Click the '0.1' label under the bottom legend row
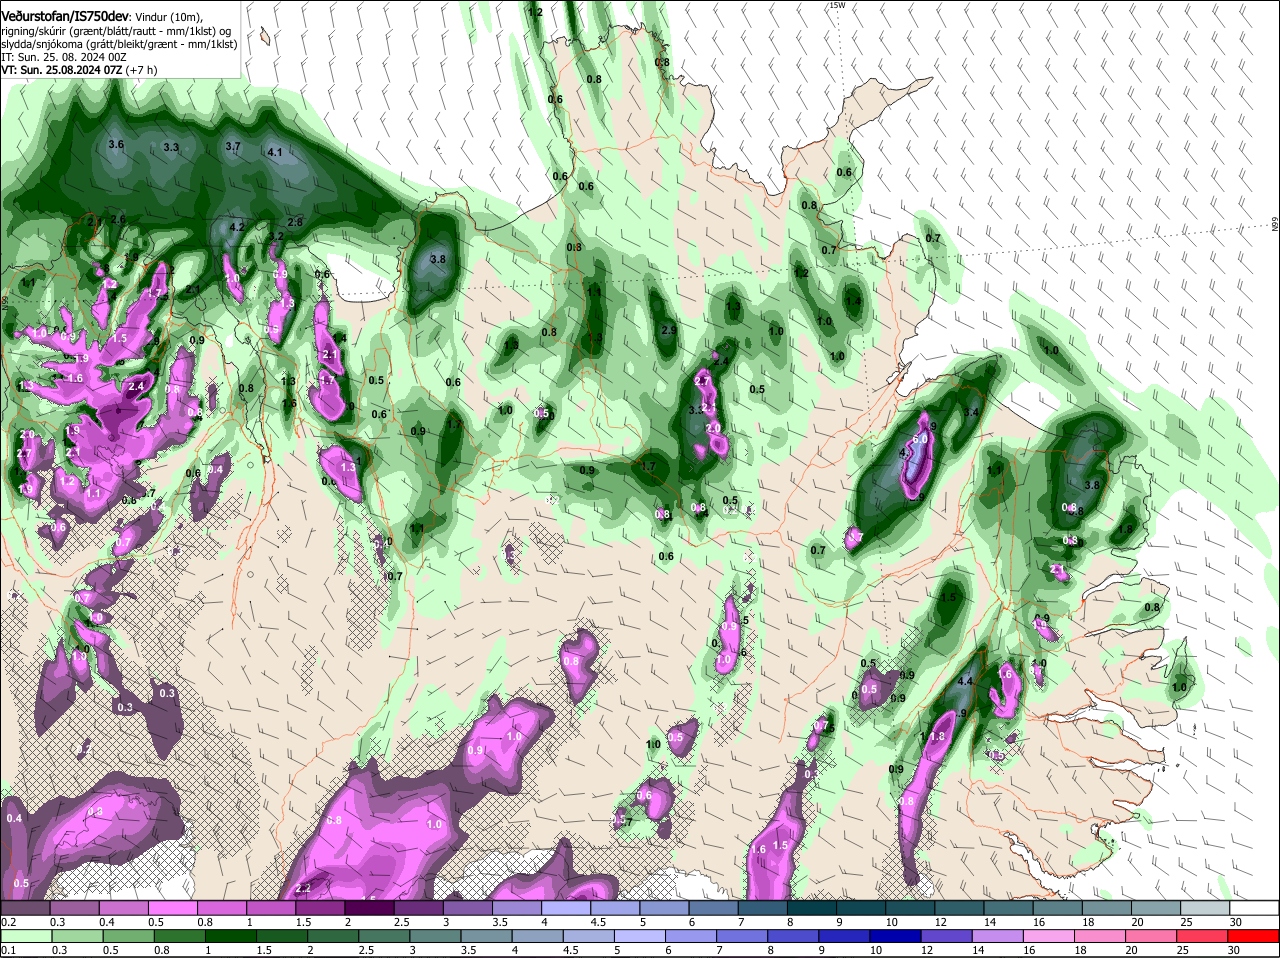This screenshot has height=958, width=1280. 8,951
